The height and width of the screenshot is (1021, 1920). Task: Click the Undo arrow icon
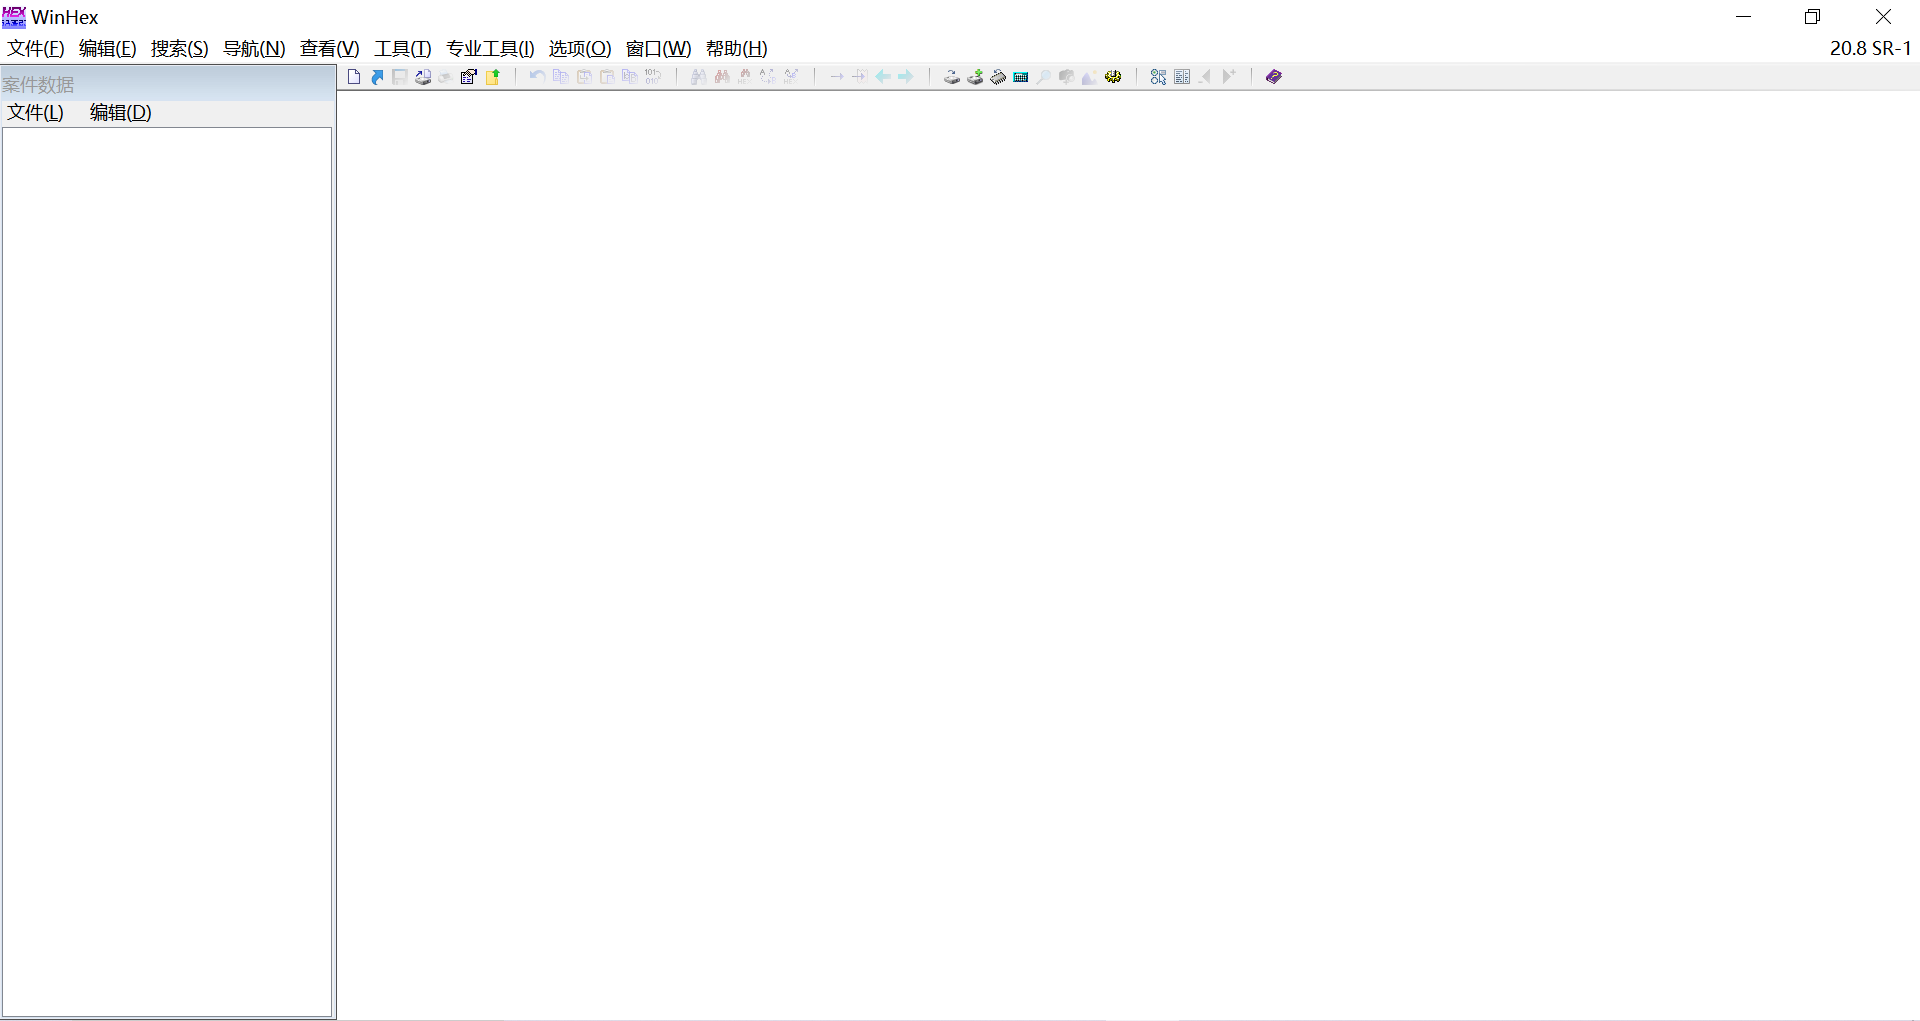pyautogui.click(x=537, y=77)
